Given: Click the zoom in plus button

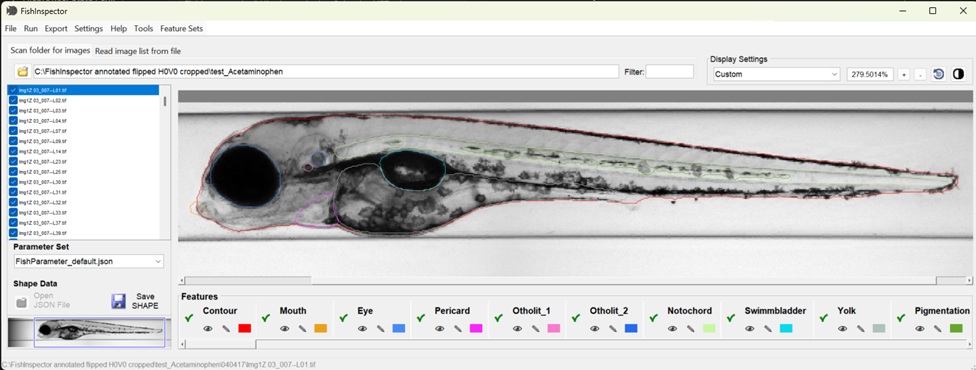Looking at the screenshot, I should click(904, 74).
